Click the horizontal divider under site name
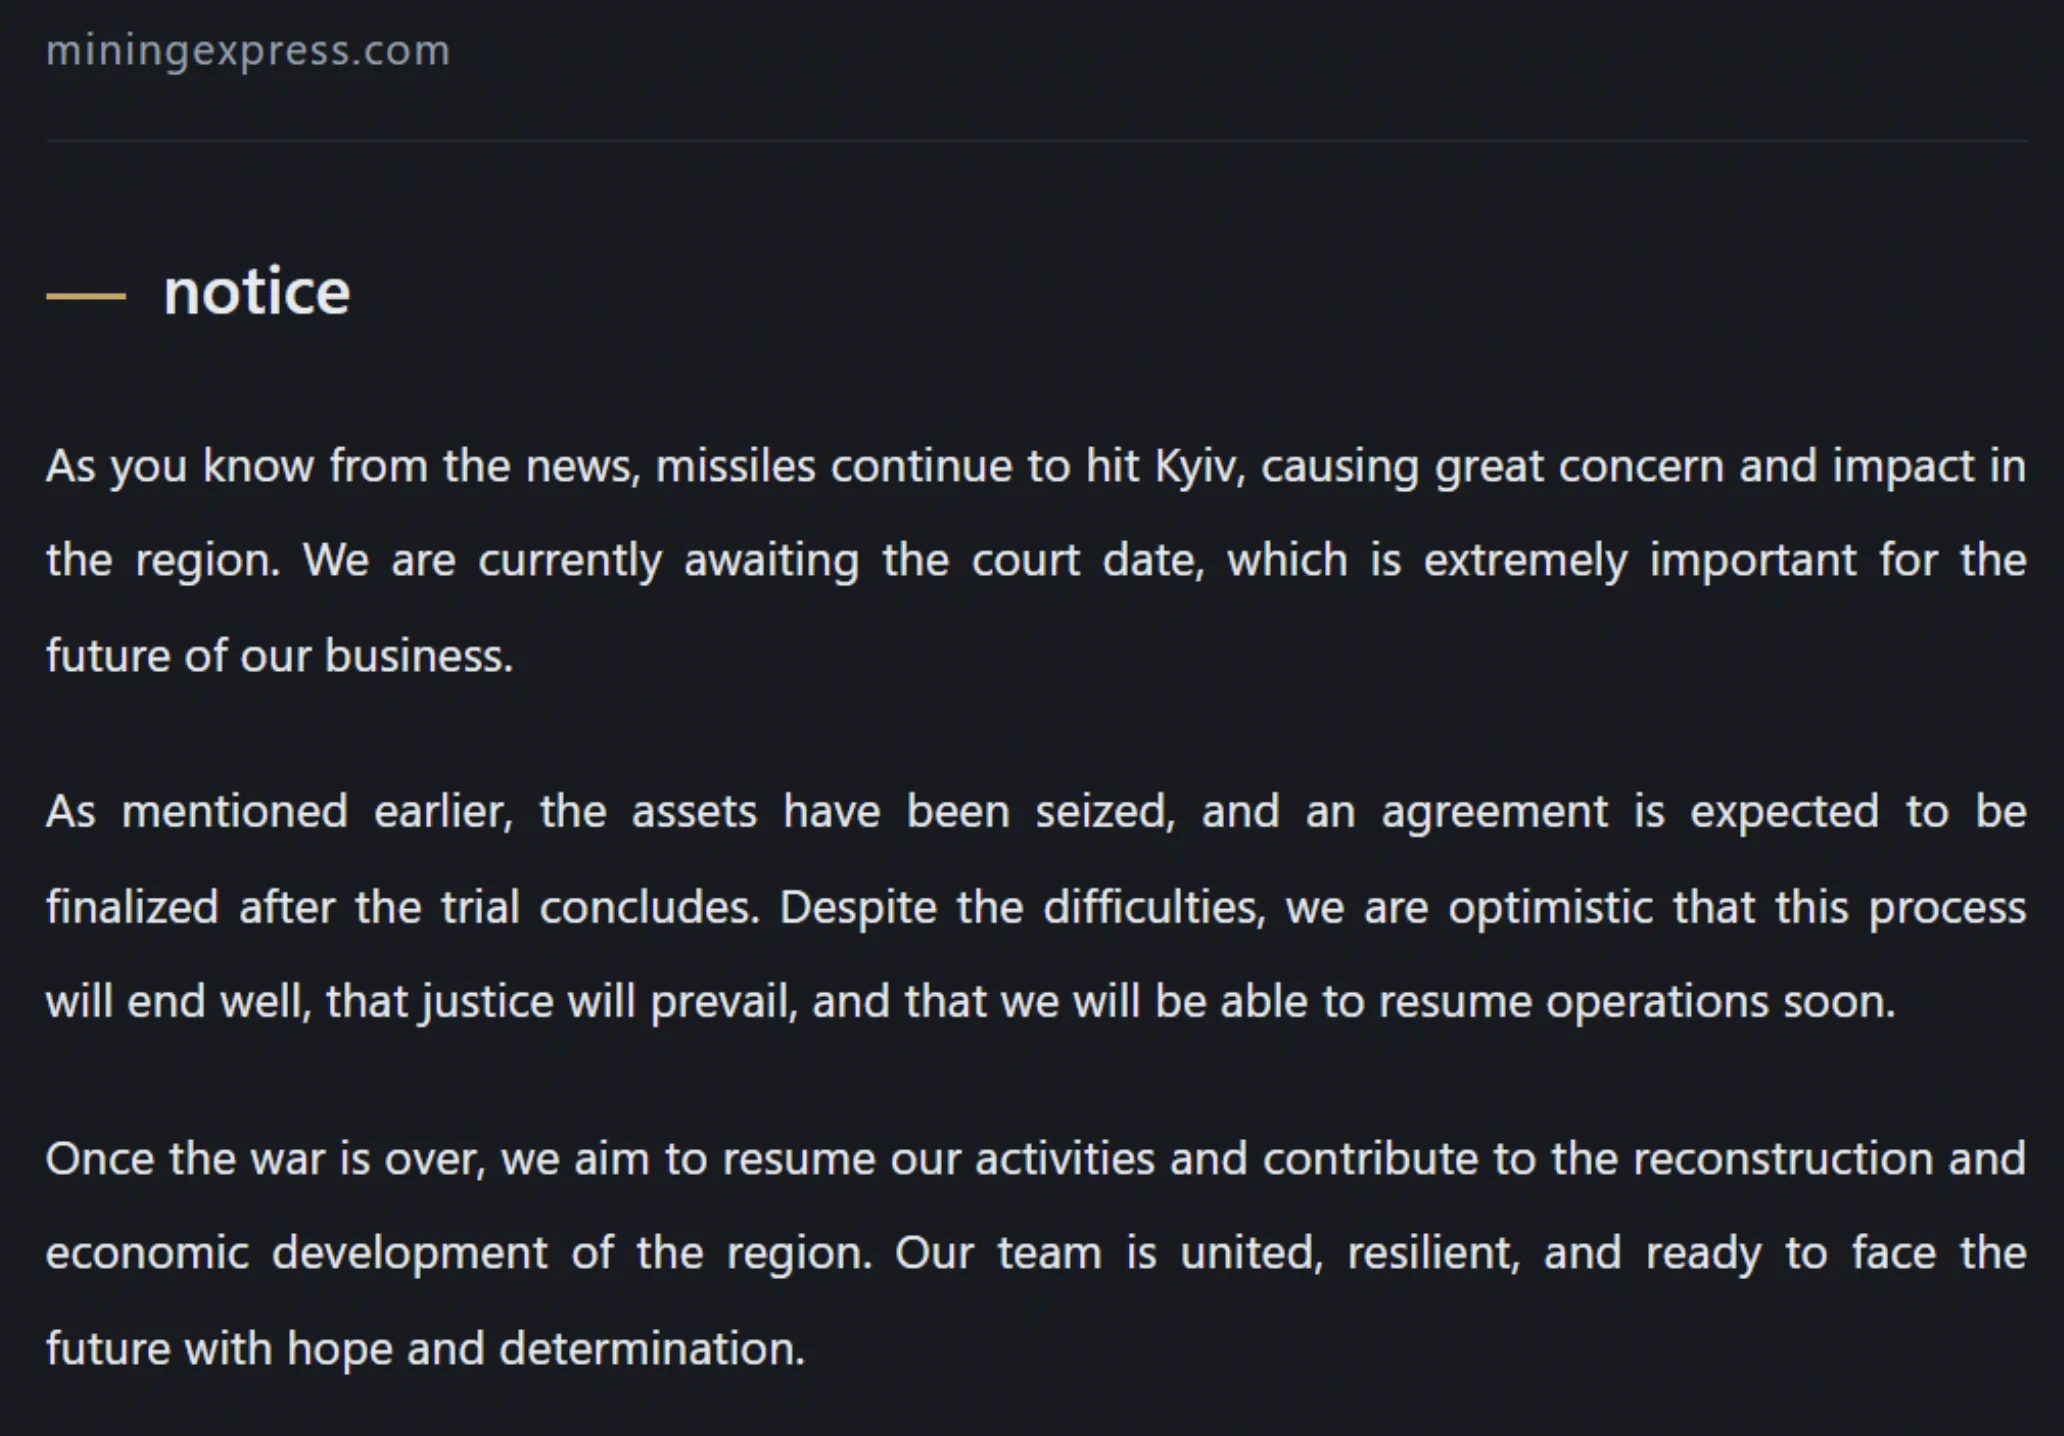The width and height of the screenshot is (2064, 1436). click(1036, 141)
